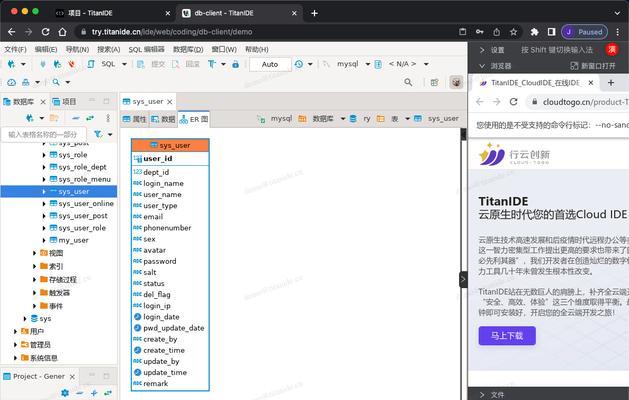Open new tab in embedded browser

pyautogui.click(x=611, y=83)
